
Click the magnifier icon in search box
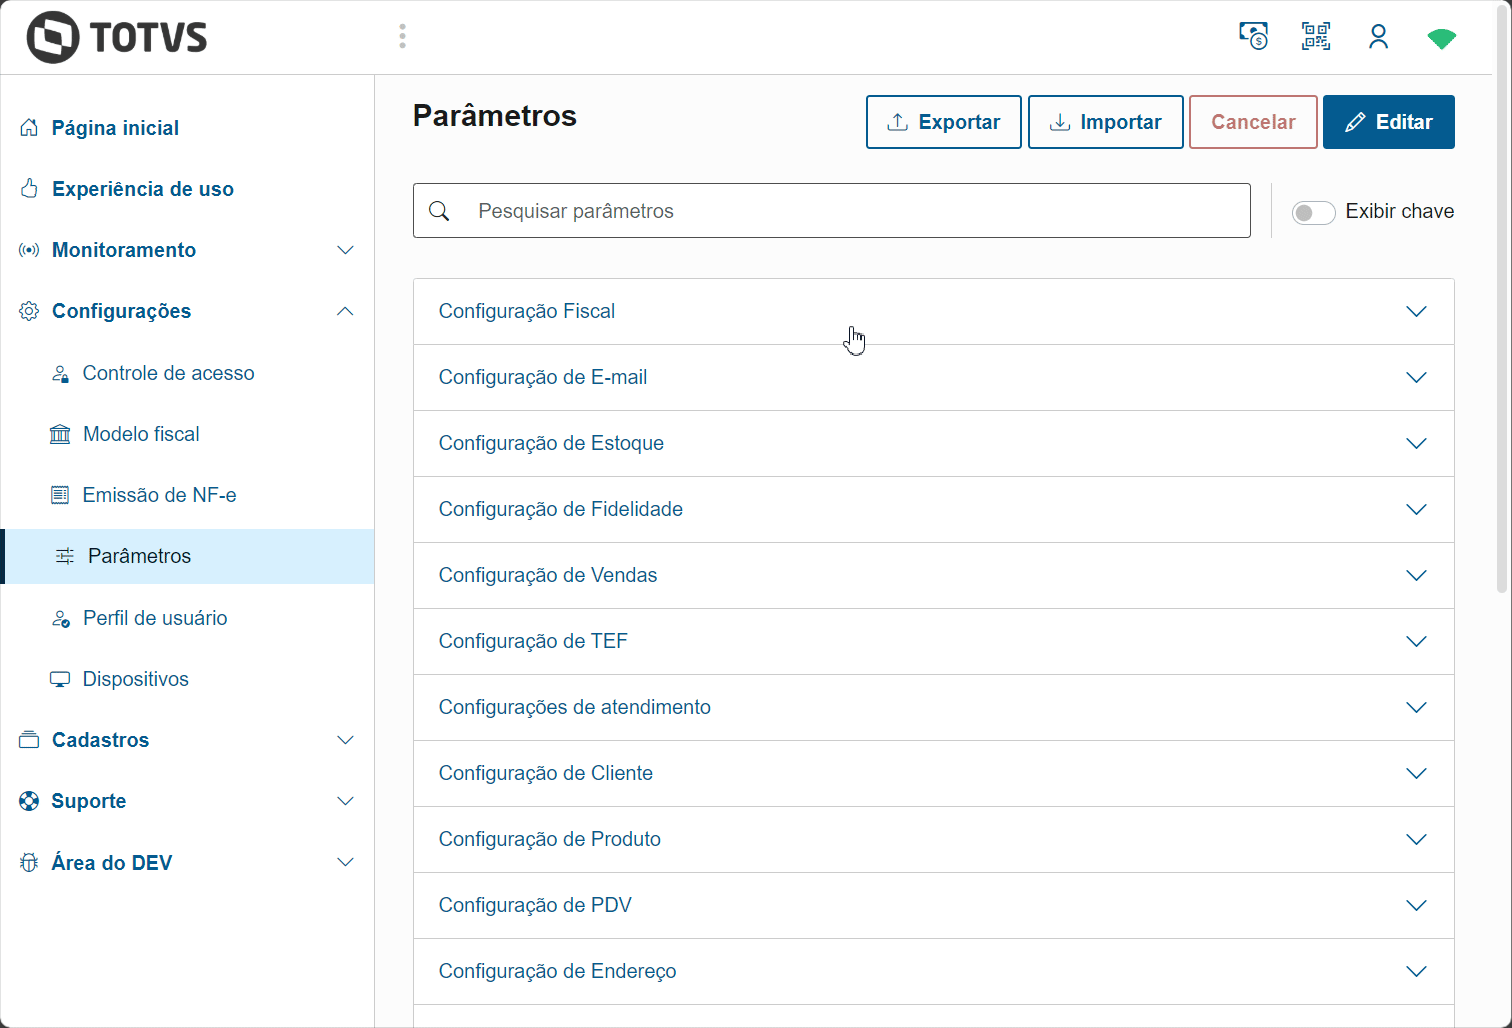click(x=439, y=211)
